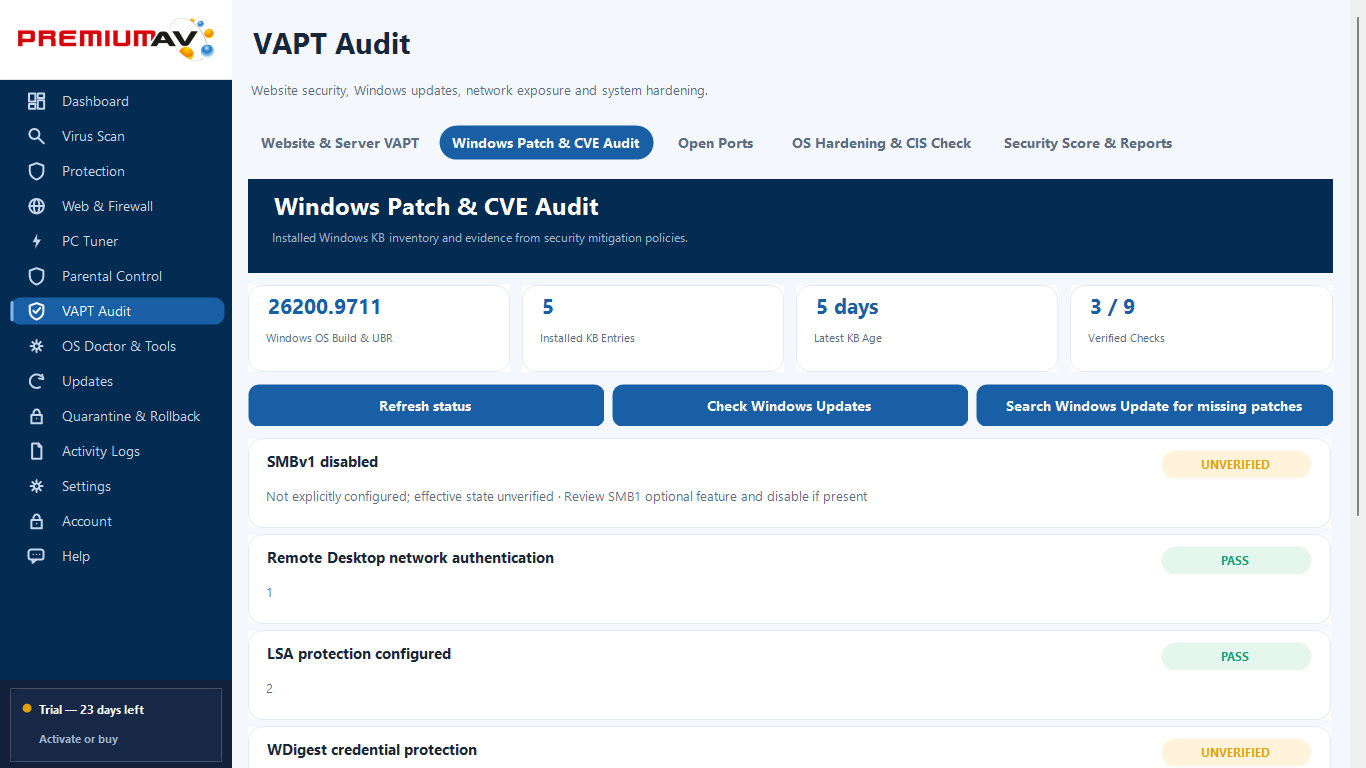Click the 26200.9711 OS build value
1366x768 pixels.
tap(324, 307)
